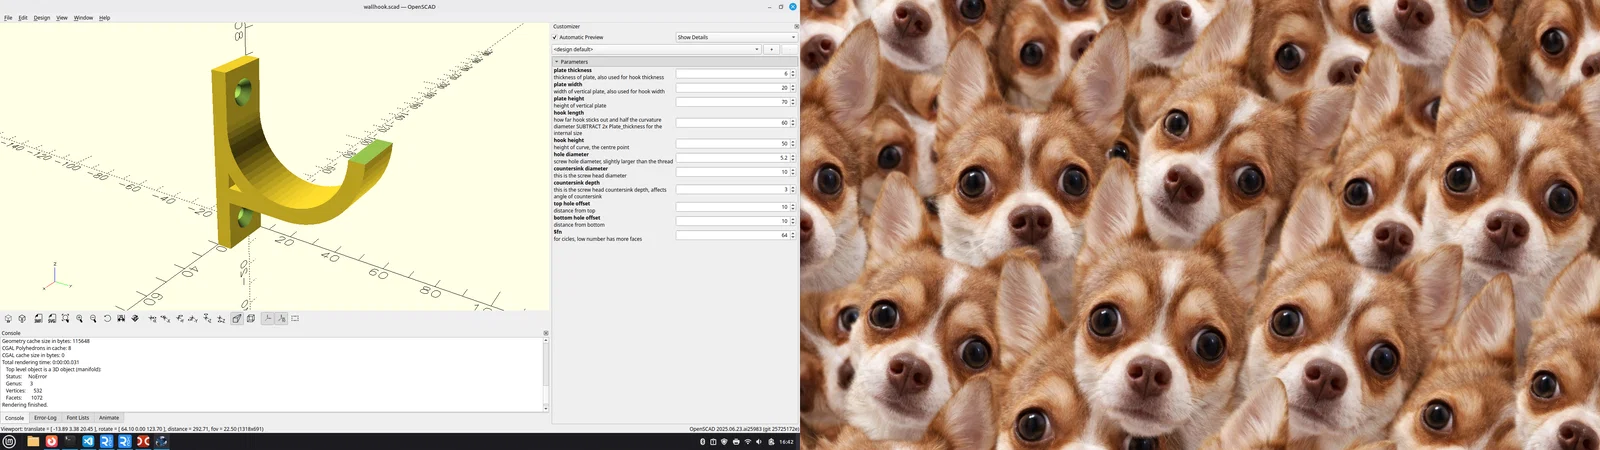Viewport: 1600px width, 450px height.
Task: Open the Linux Mint start menu
Action: [9, 441]
